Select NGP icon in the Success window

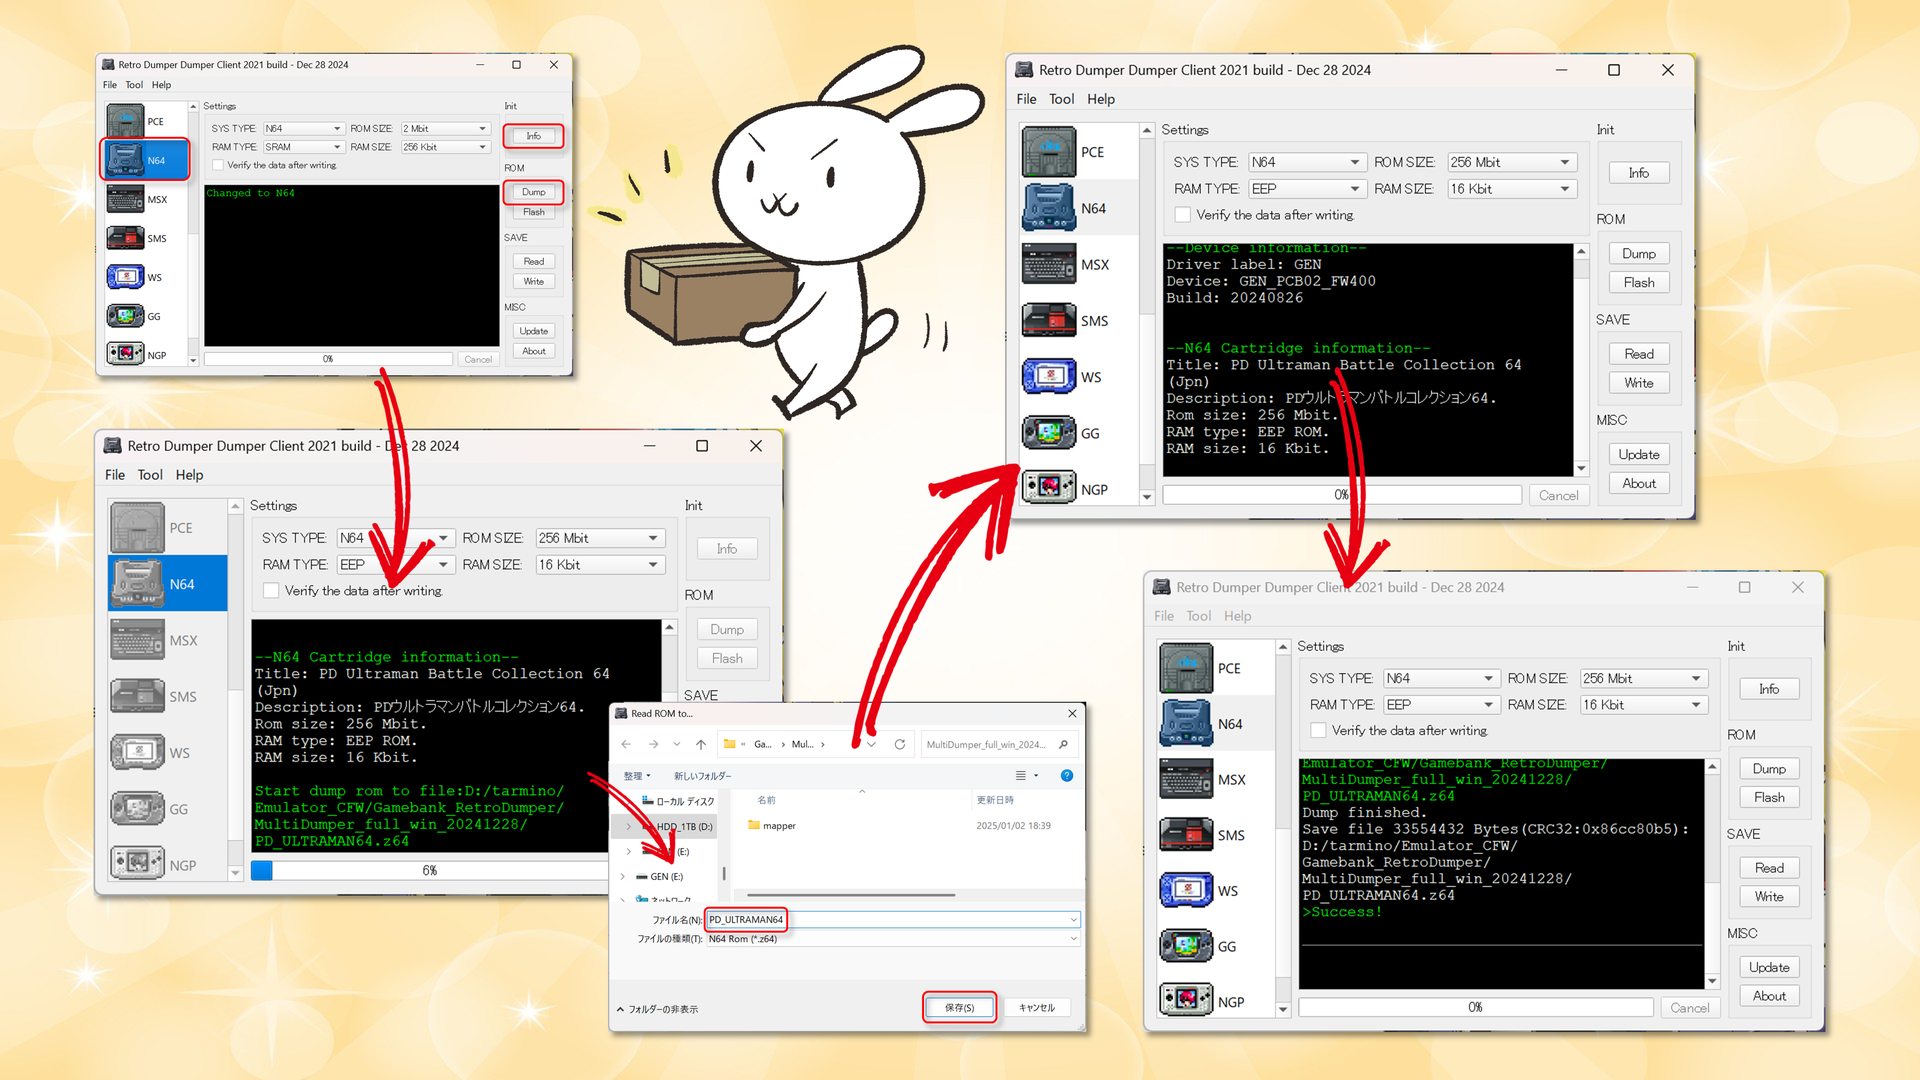1186,1000
